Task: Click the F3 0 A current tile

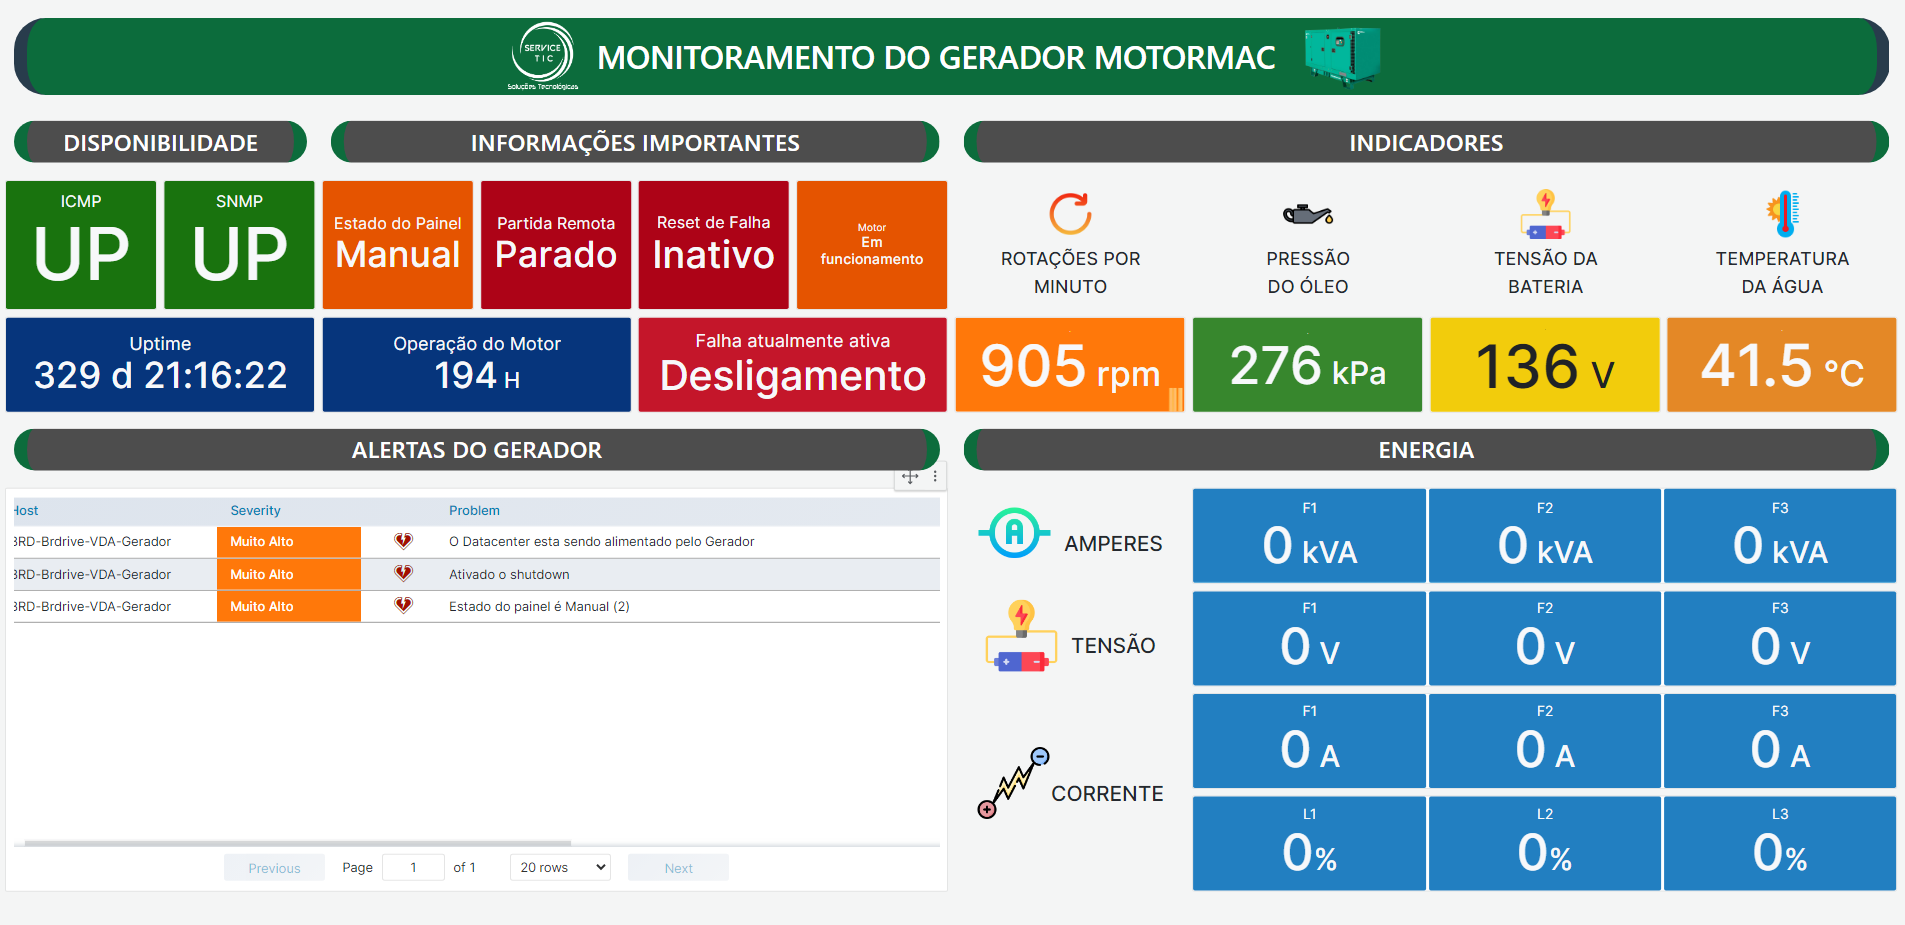Action: (1780, 741)
